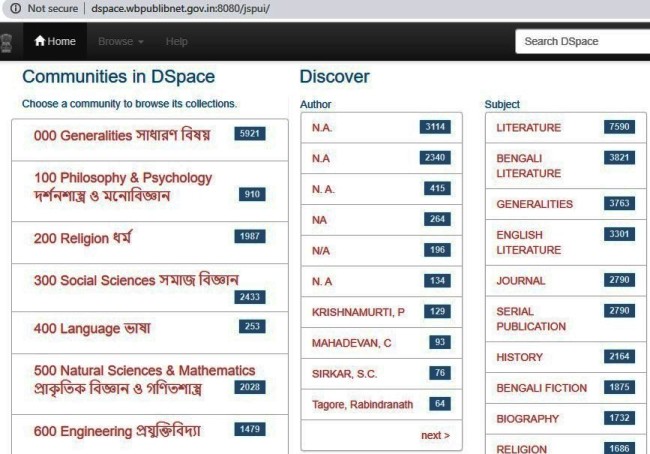650x454 pixels.
Task: Click the browser address bar URL
Action: 180,8
